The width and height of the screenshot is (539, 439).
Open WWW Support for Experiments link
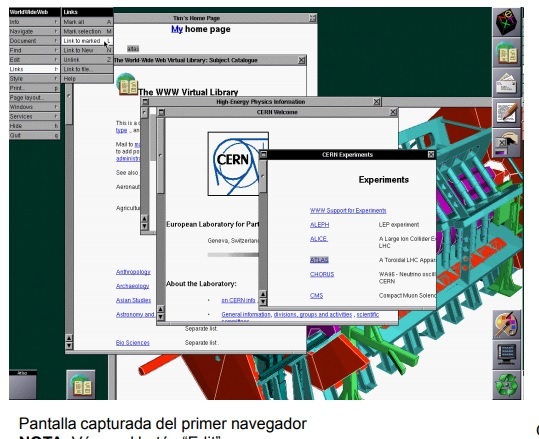coord(348,210)
